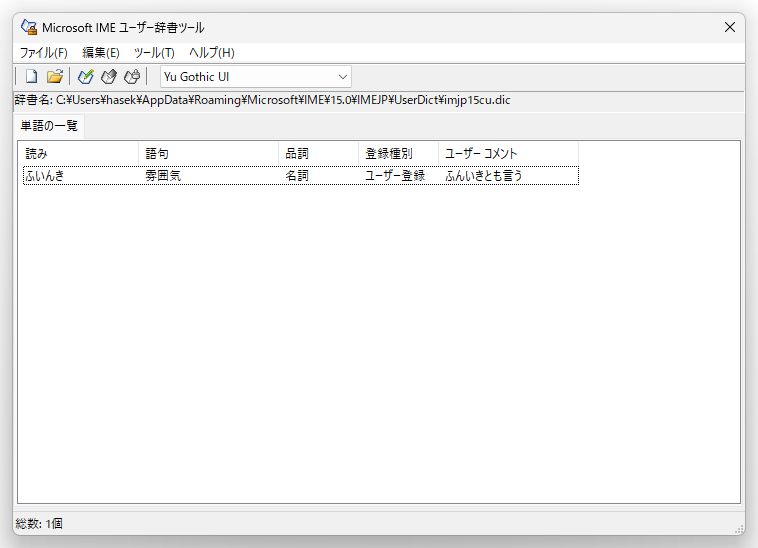The image size is (758, 548).
Task: Click the 総数: 1個 status bar text
Action: click(39, 524)
